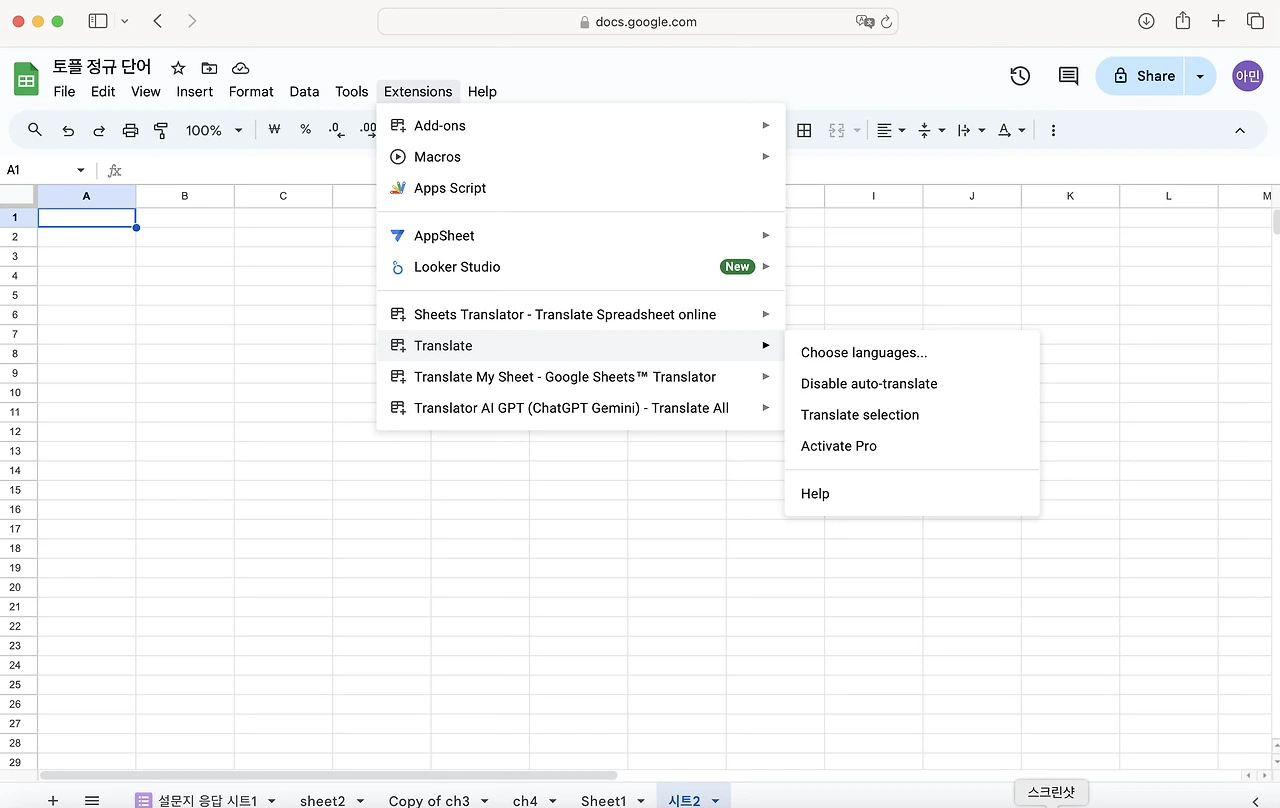Screen dimensions: 1280x808
Task: Go back in Safari
Action: coord(158,21)
